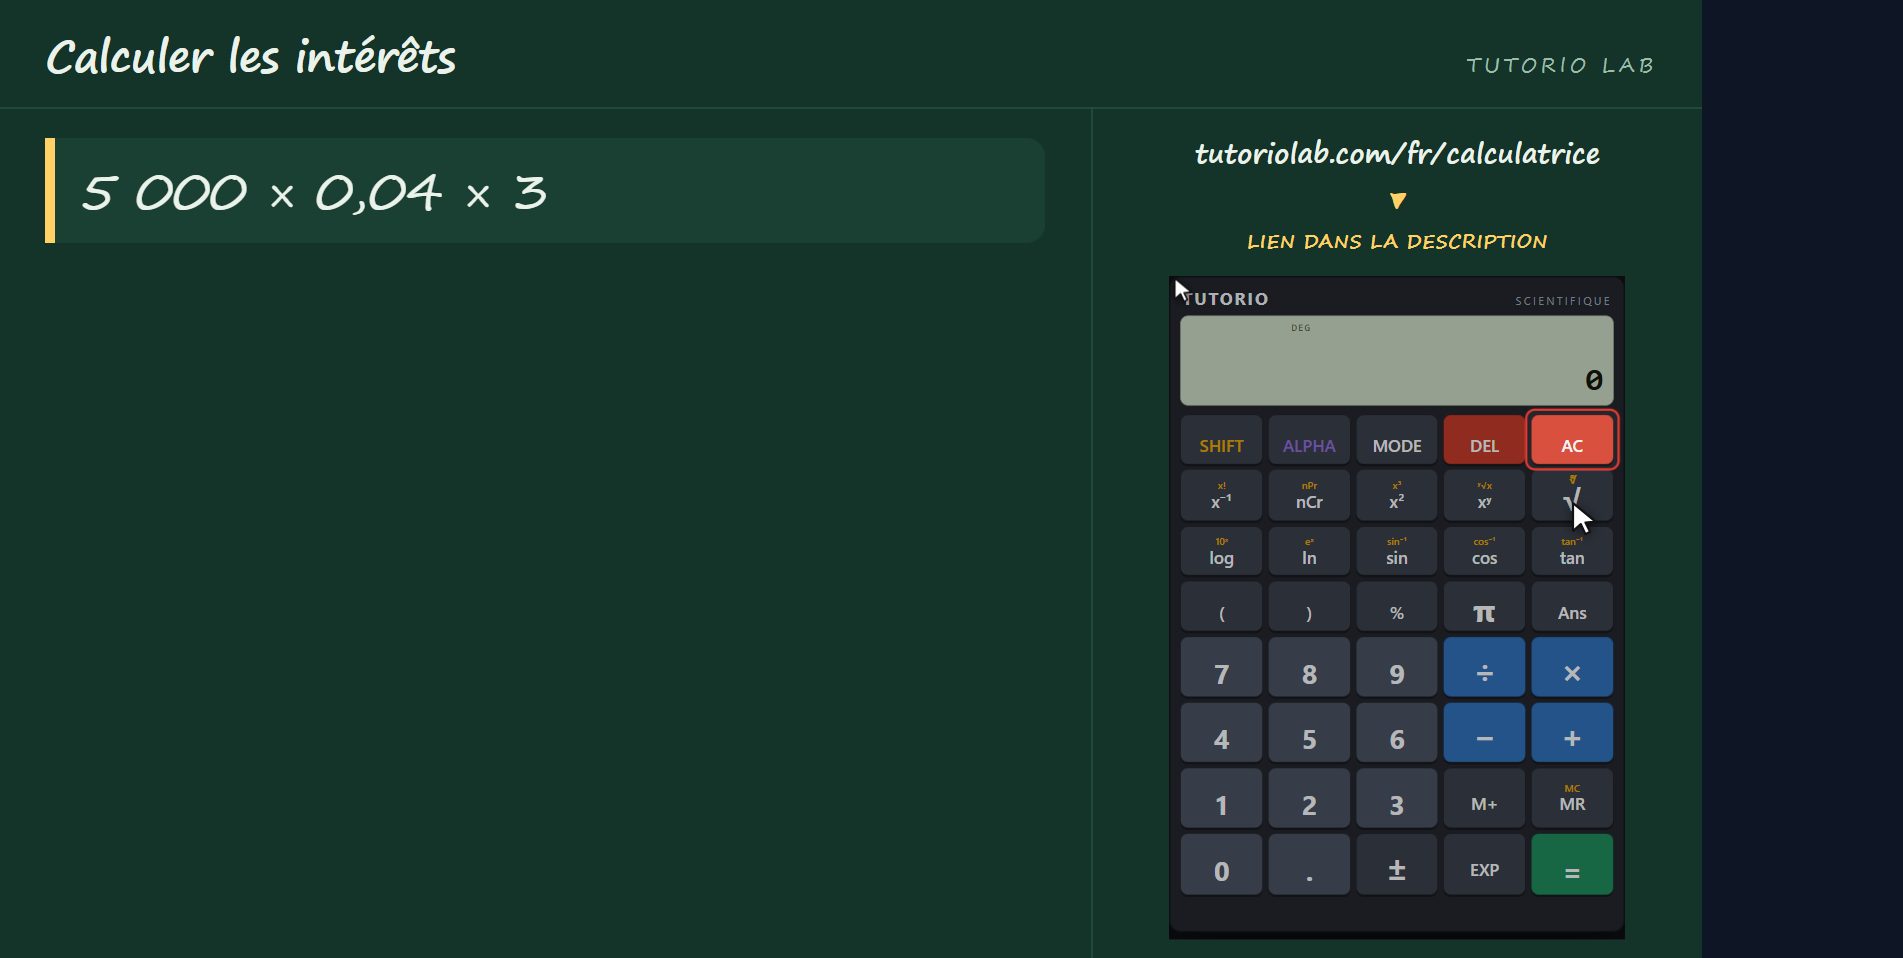The height and width of the screenshot is (958, 1903).
Task: Click the pi key
Action: (1484, 607)
